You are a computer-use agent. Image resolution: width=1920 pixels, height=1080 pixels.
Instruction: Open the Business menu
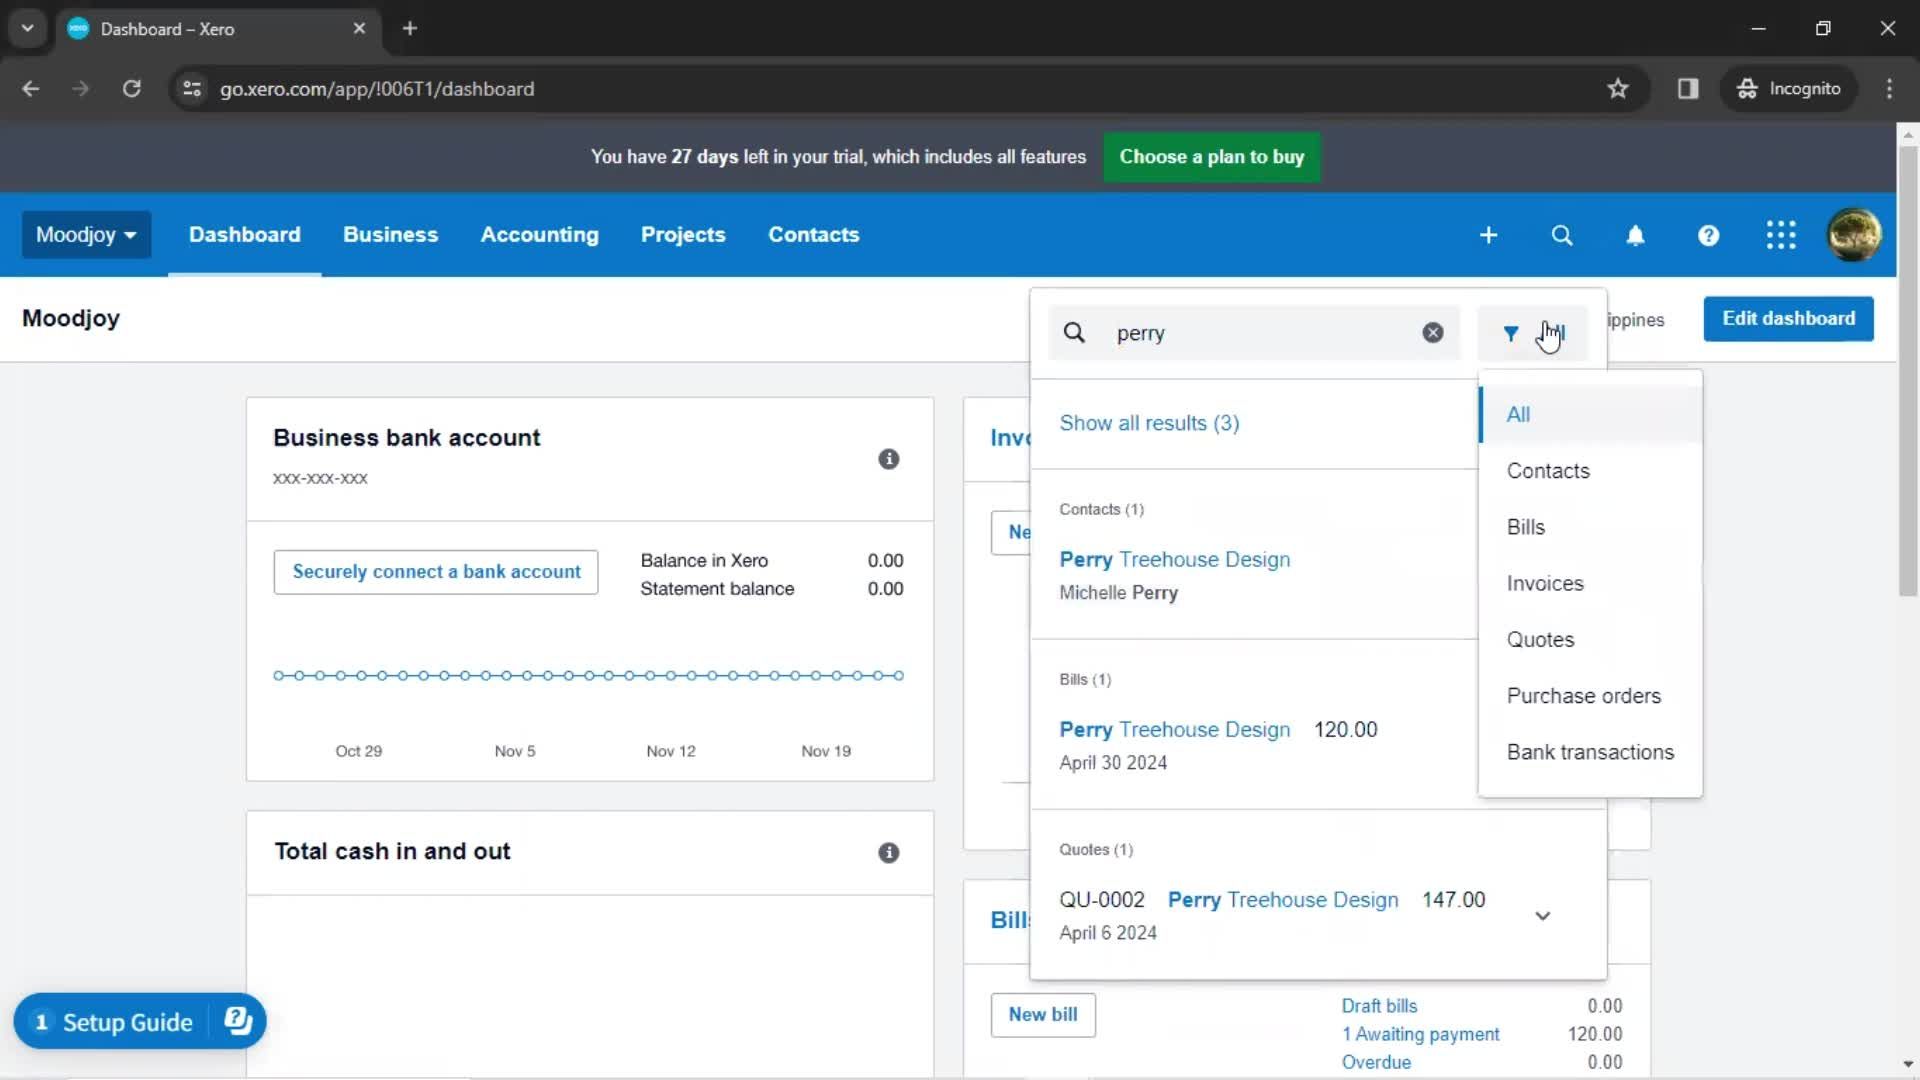pyautogui.click(x=390, y=235)
